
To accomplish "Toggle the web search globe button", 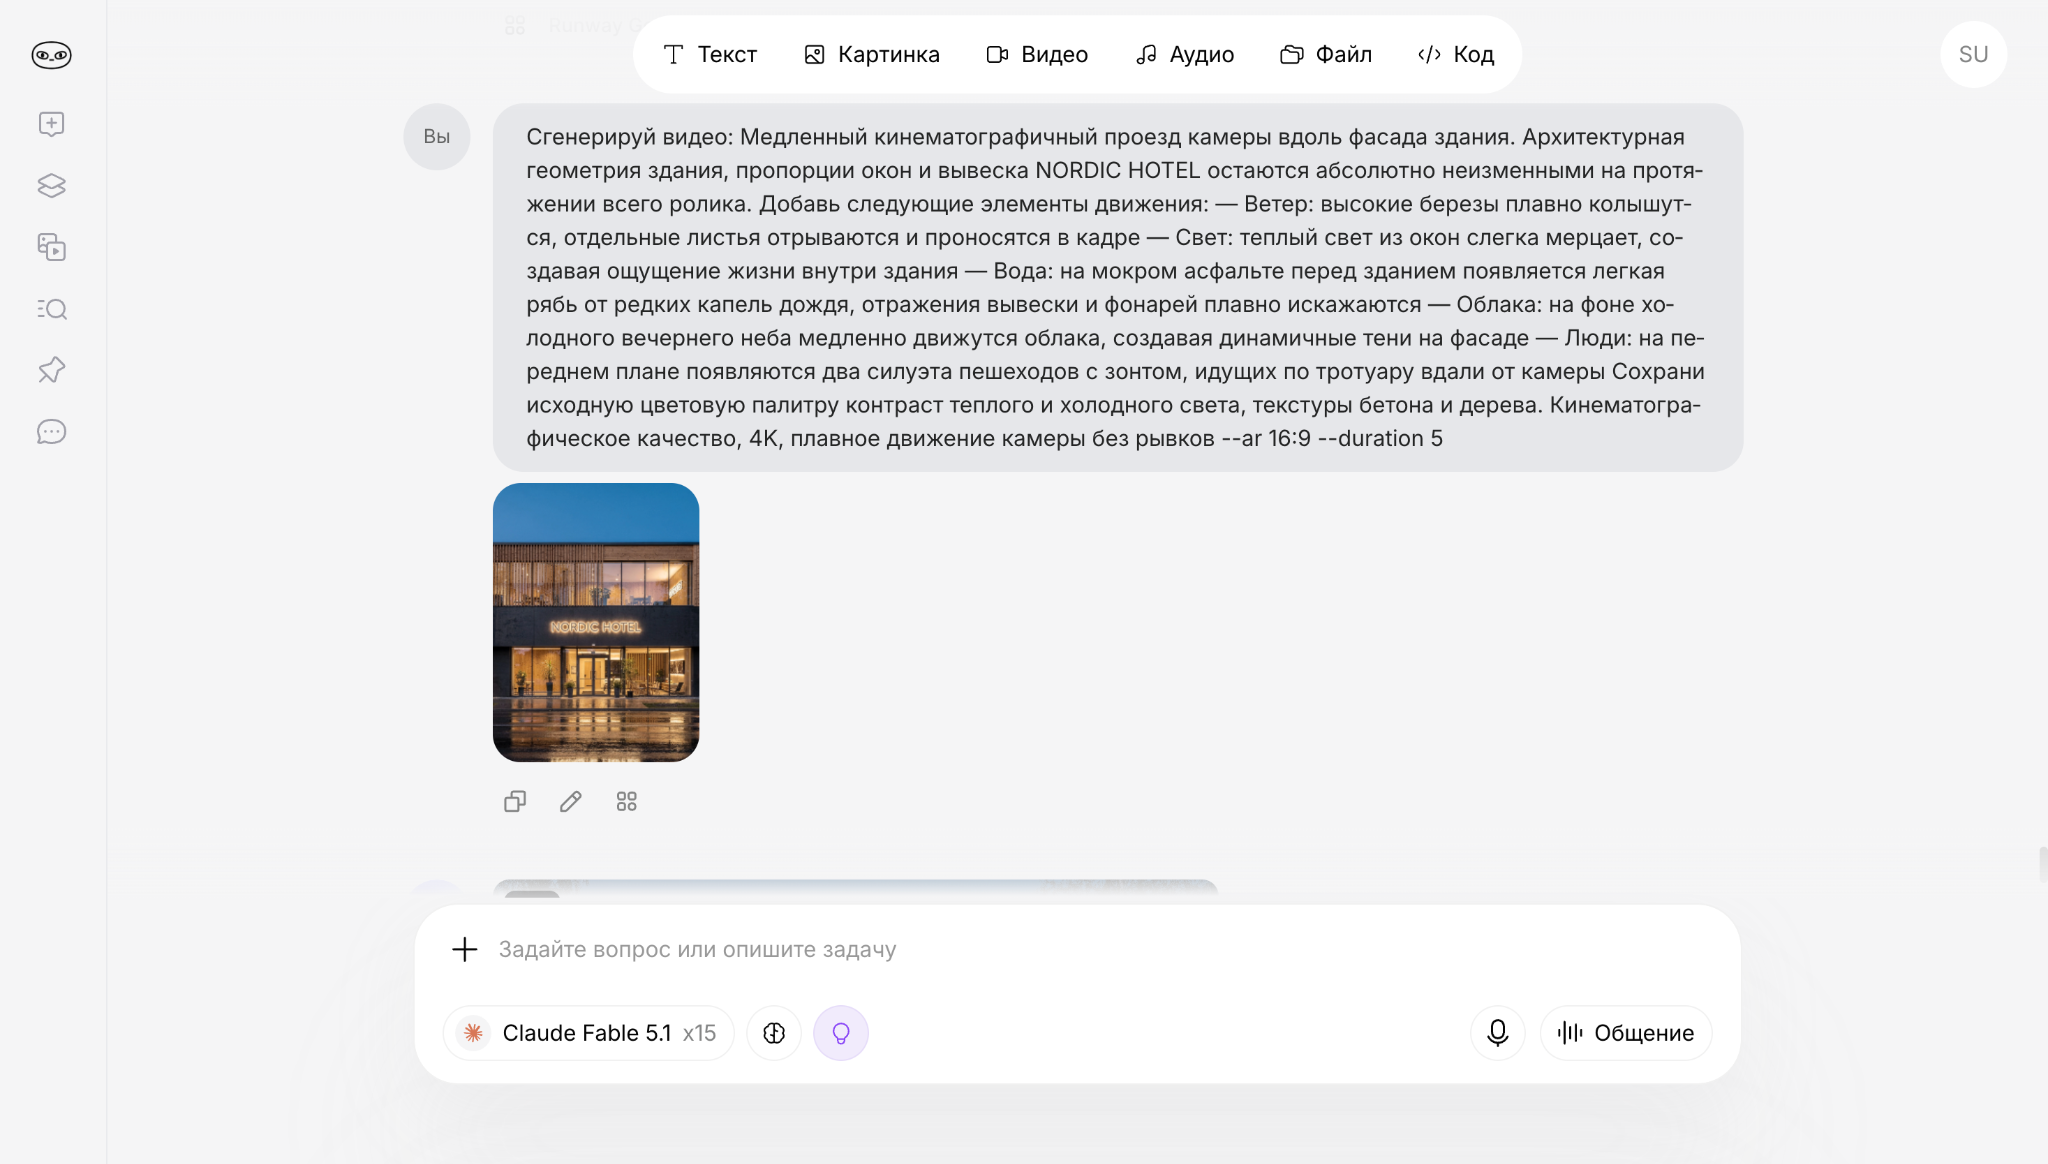I will click(774, 1033).
